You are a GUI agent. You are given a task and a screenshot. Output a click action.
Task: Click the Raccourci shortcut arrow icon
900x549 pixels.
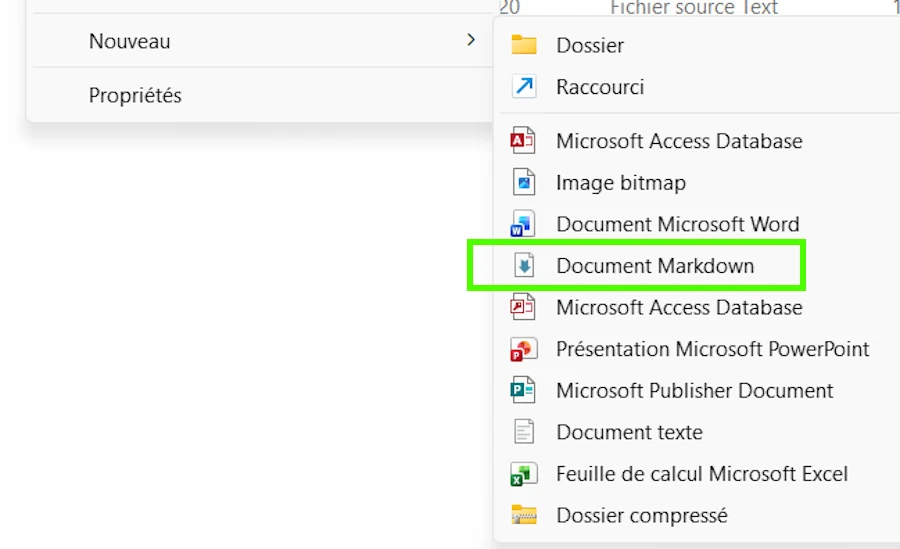point(523,87)
